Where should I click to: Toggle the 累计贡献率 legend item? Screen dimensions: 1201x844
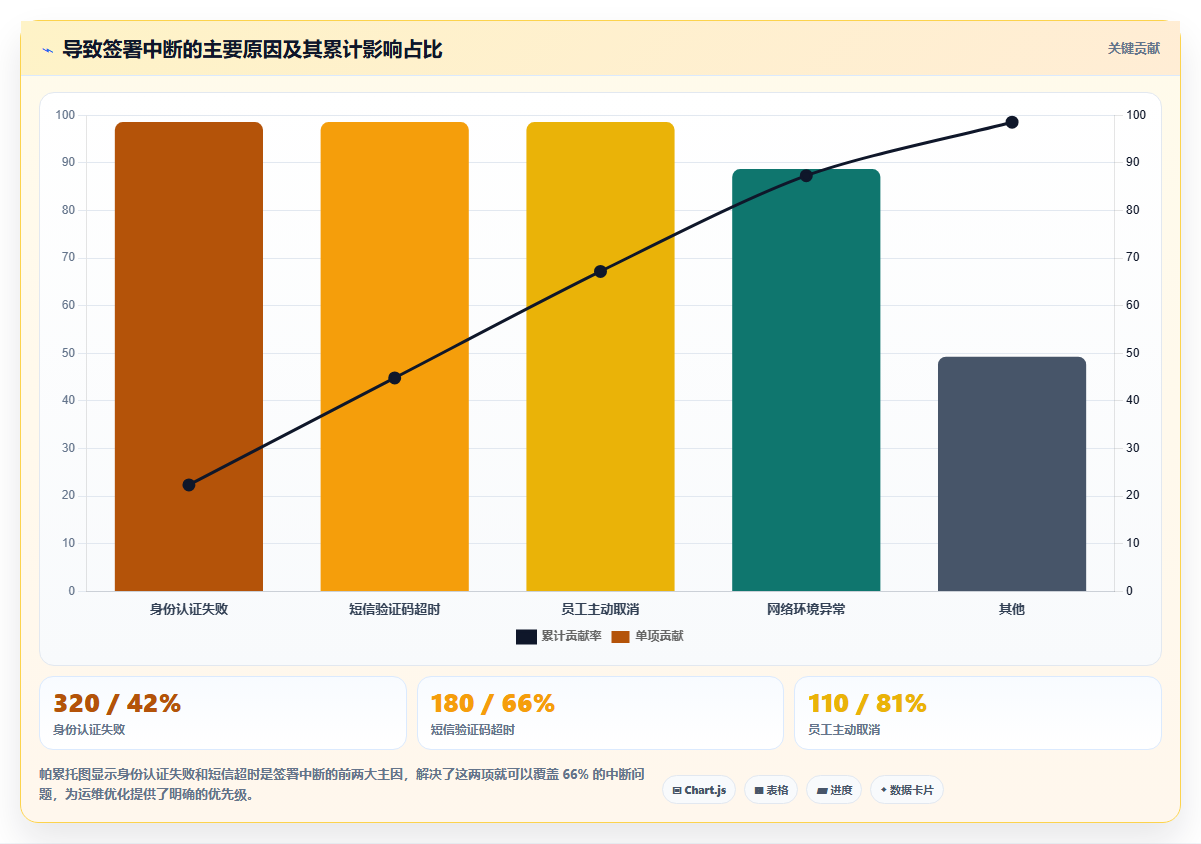pyautogui.click(x=559, y=636)
